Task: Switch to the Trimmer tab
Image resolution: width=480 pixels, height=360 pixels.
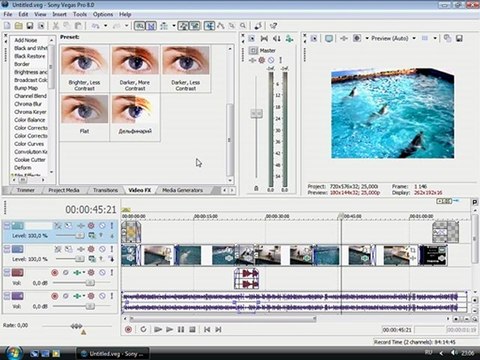Action: coord(26,190)
